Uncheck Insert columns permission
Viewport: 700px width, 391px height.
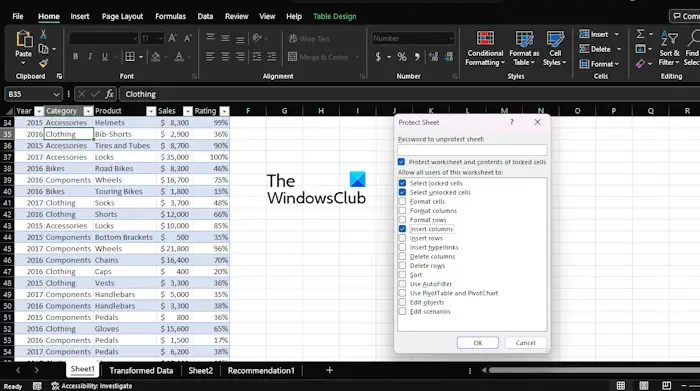[x=402, y=229]
